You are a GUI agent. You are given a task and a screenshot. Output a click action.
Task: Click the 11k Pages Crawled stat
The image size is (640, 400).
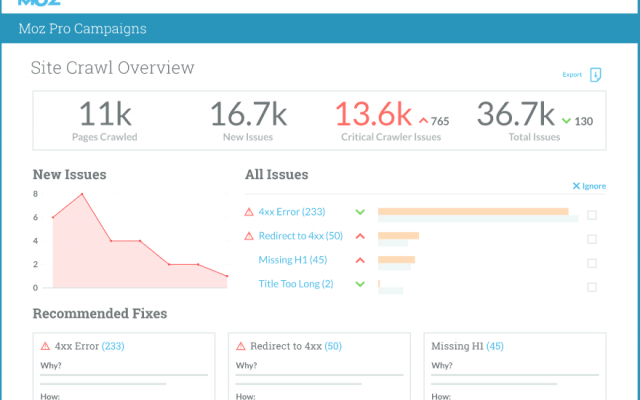[x=105, y=121]
